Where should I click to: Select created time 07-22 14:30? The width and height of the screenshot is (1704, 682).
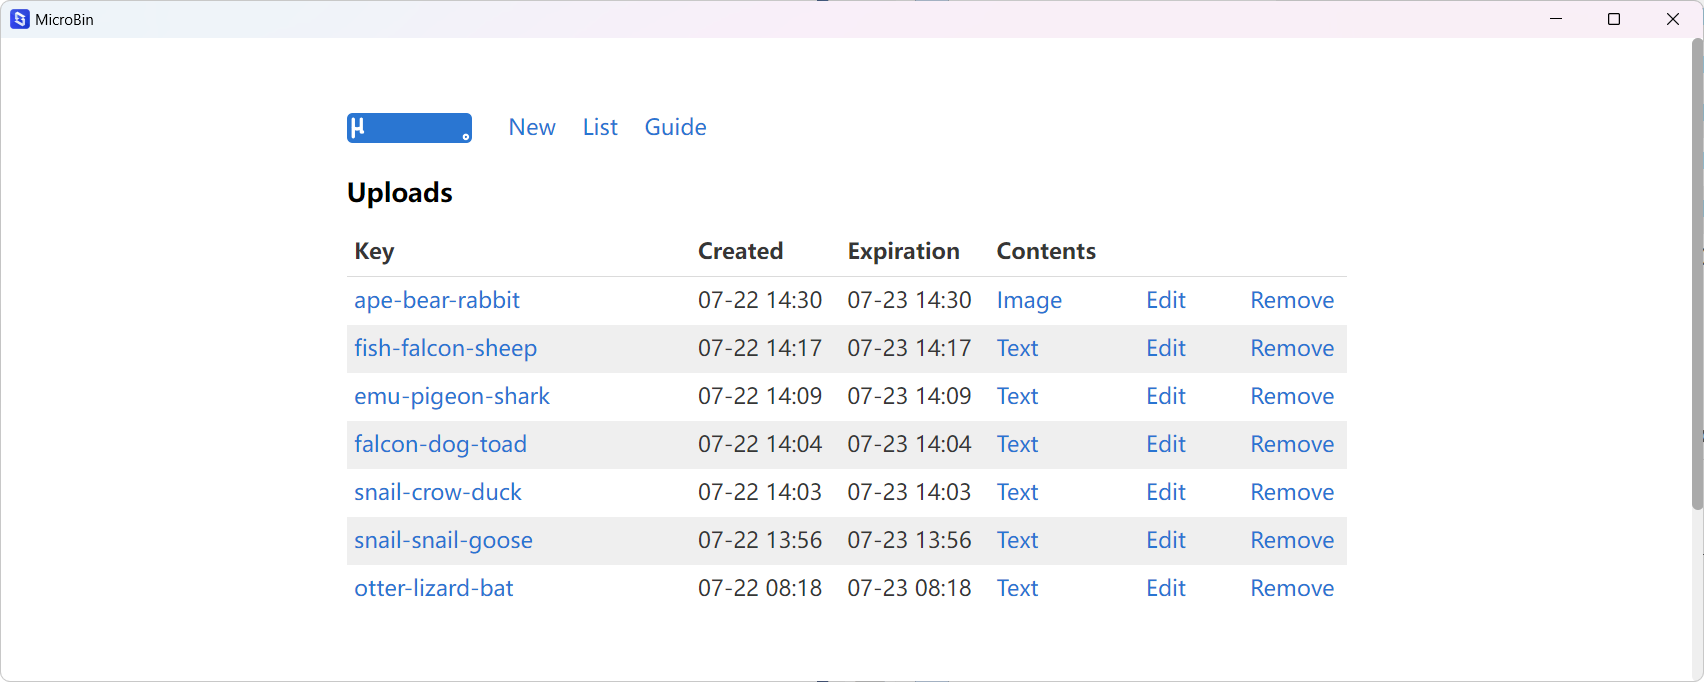point(760,300)
